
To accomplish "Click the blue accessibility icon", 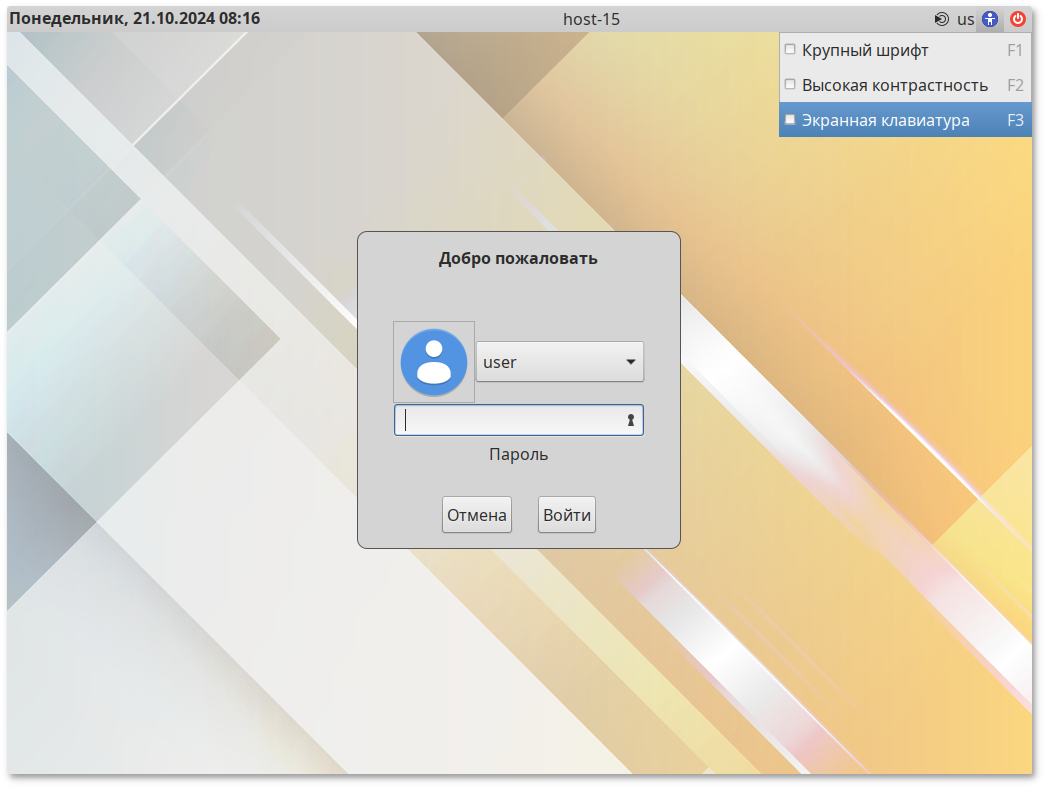I will tap(990, 19).
